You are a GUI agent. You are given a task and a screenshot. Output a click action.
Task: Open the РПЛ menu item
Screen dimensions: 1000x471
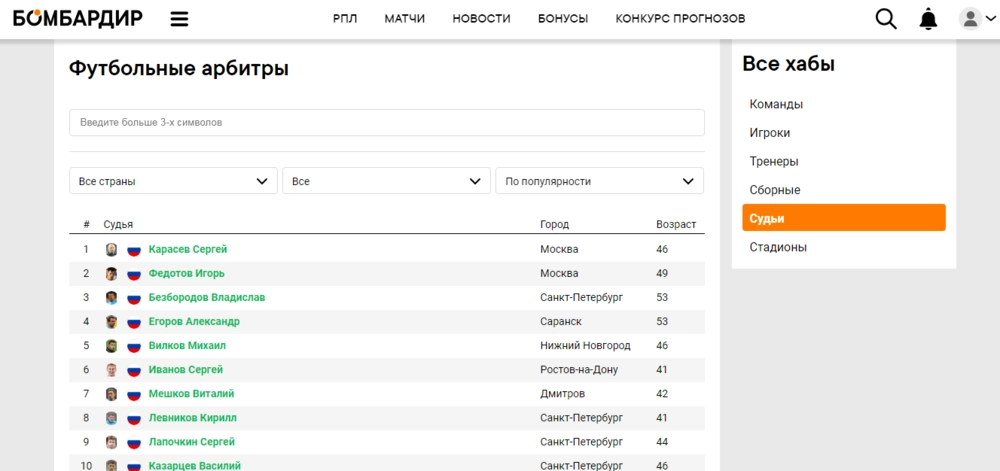coord(345,19)
